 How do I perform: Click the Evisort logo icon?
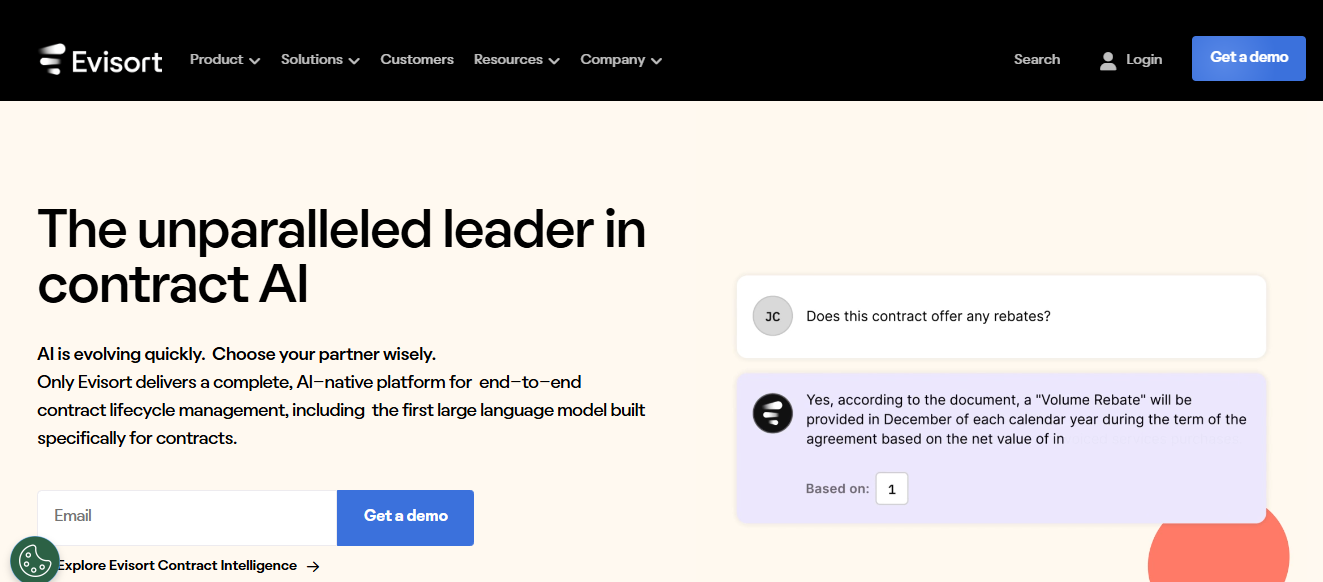52,59
